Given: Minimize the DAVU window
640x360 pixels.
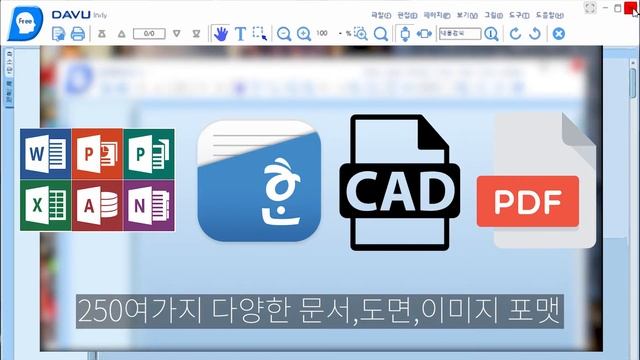Looking at the screenshot, I should pos(605,8).
